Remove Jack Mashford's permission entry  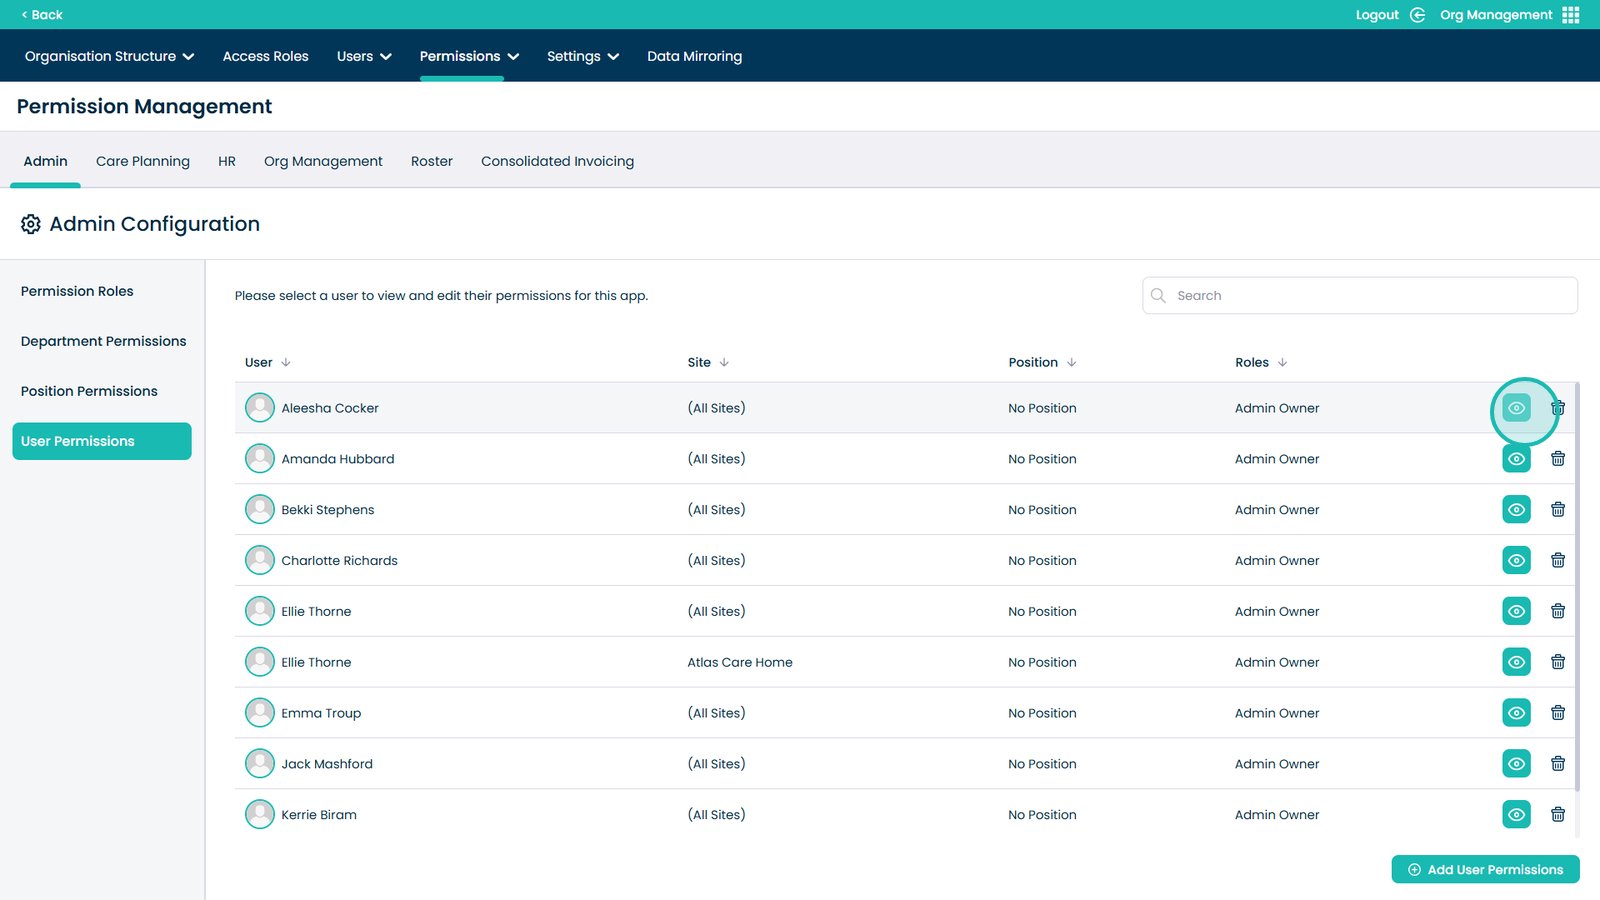(x=1557, y=764)
